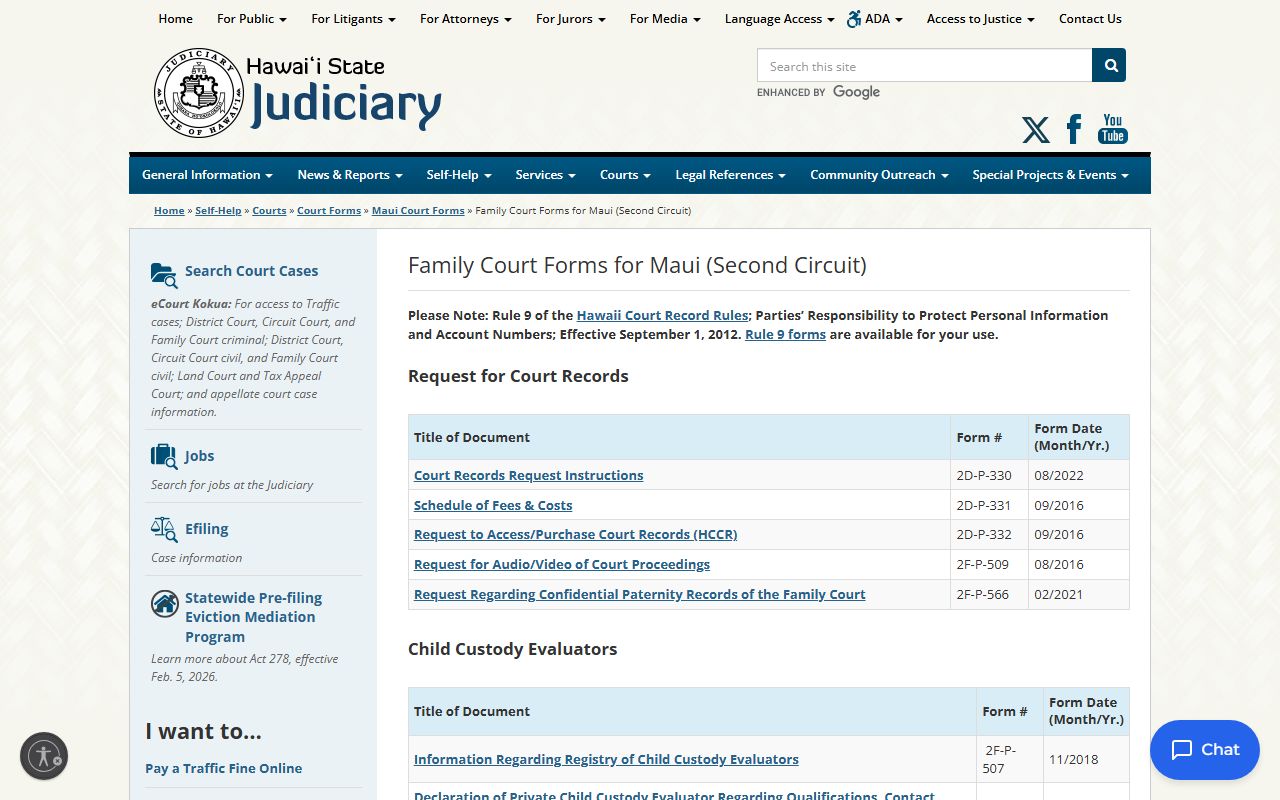Open Request to Access/Purchase Court Records (HCCR)
1280x800 pixels.
575,534
